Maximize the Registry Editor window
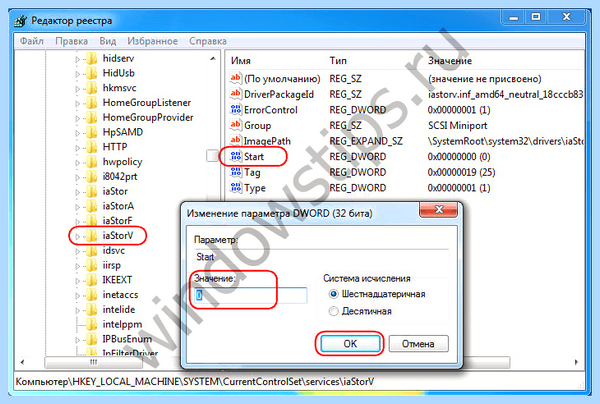The image size is (600, 404). click(536, 17)
